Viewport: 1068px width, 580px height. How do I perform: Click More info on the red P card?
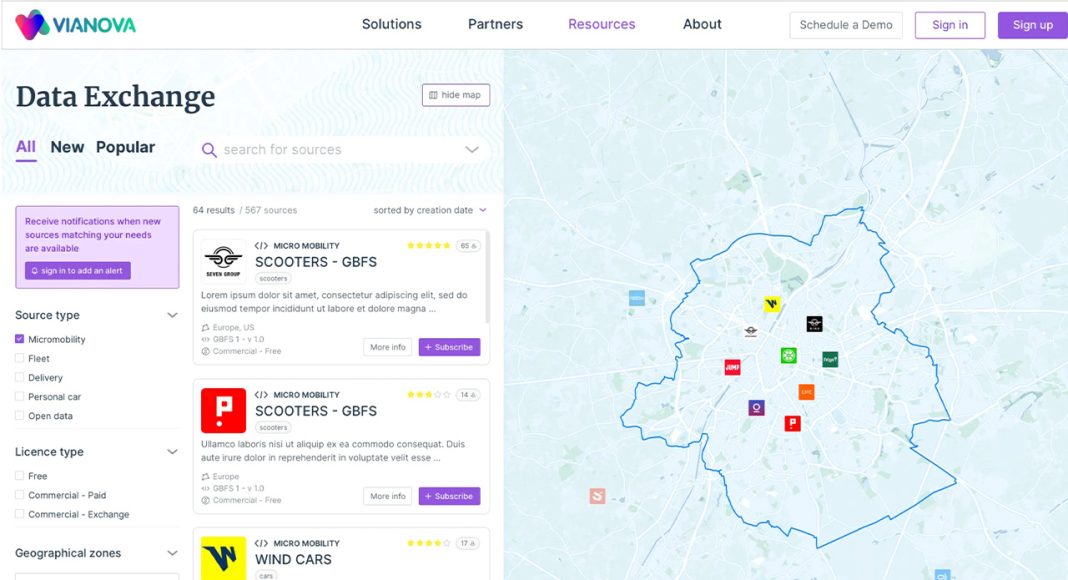[x=388, y=496]
